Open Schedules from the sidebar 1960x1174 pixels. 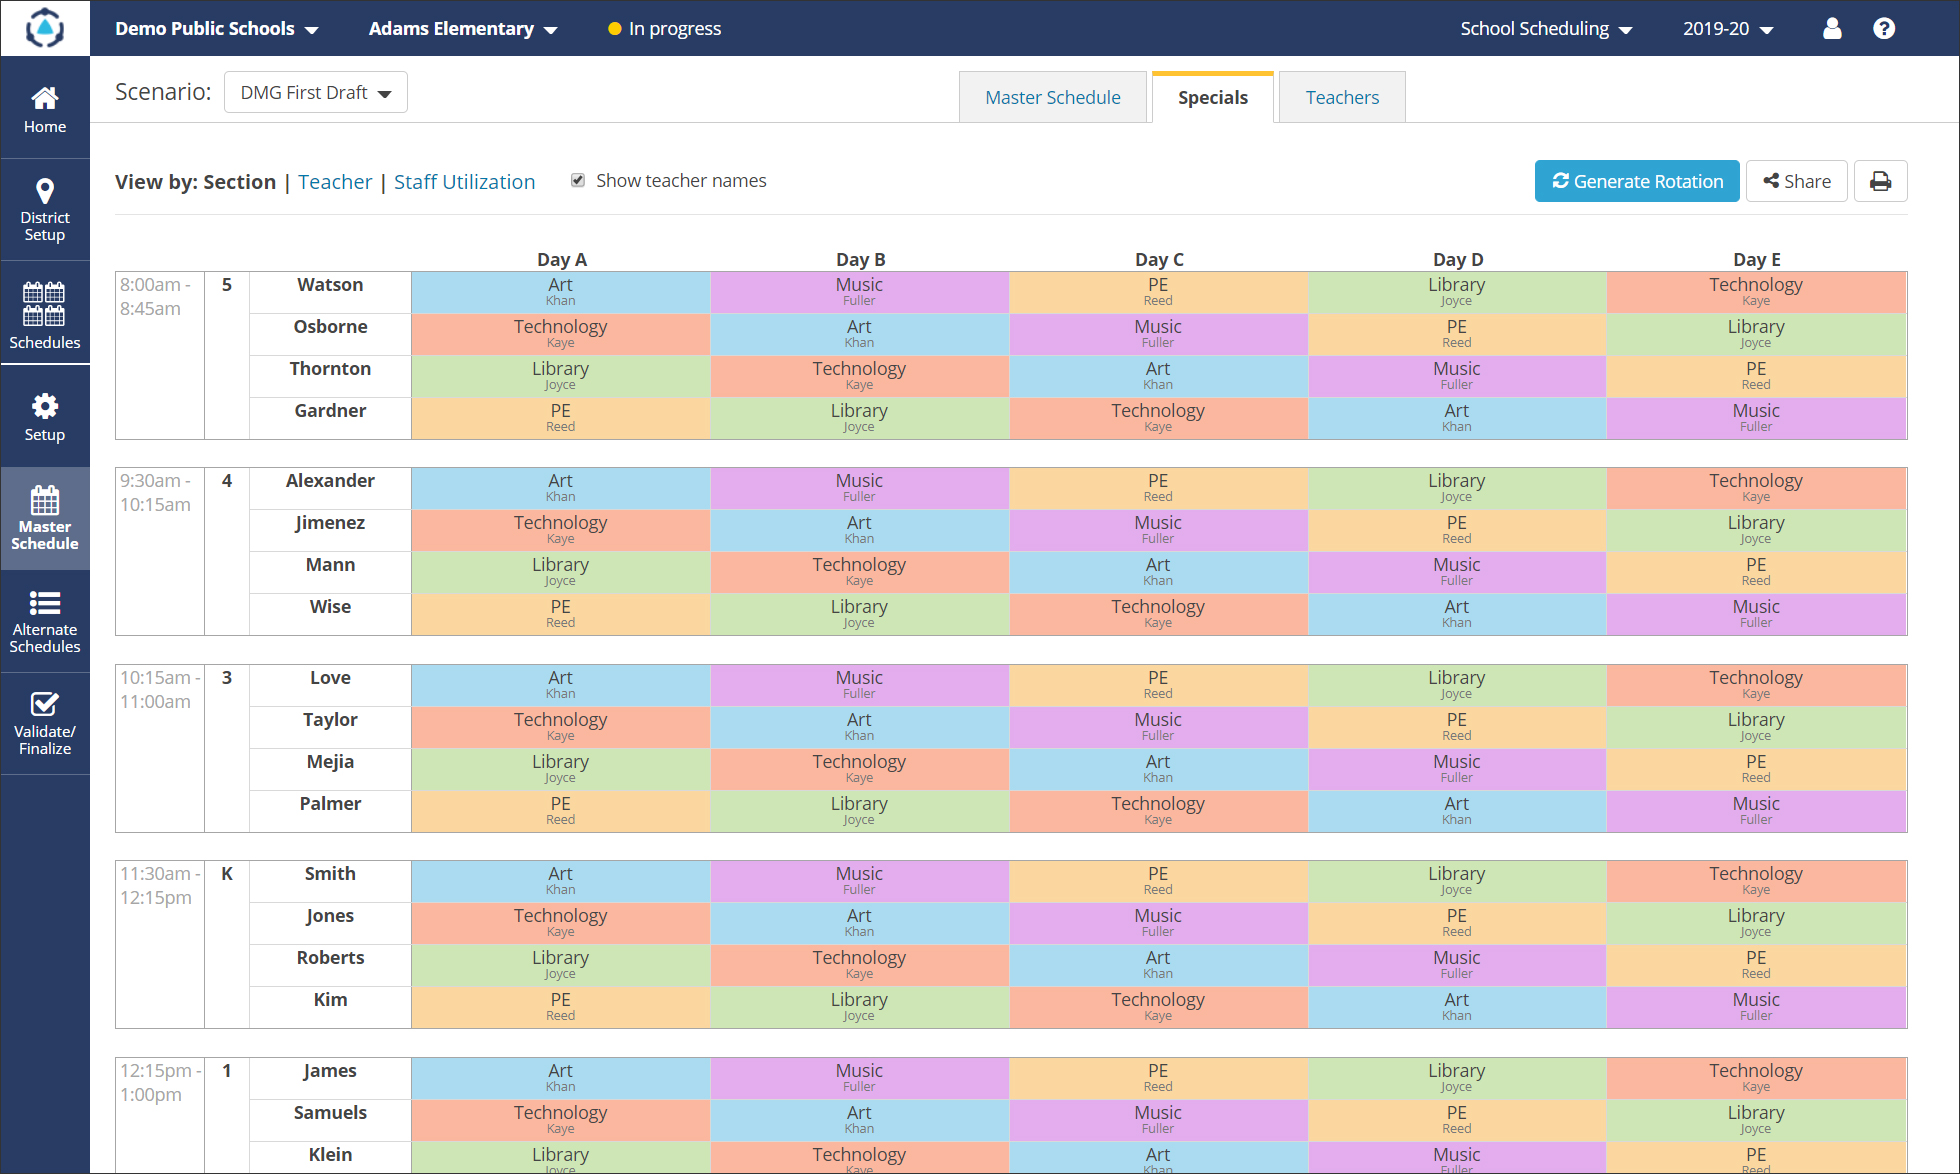(45, 314)
